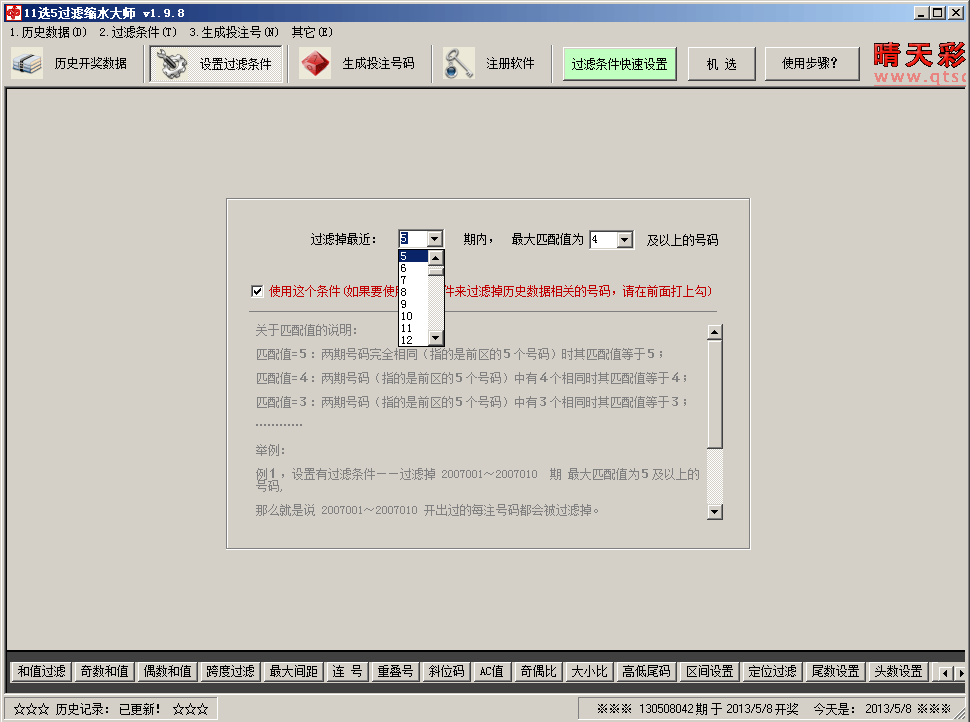Click the app icon in title bar
Image resolution: width=970 pixels, height=722 pixels.
click(x=13, y=12)
